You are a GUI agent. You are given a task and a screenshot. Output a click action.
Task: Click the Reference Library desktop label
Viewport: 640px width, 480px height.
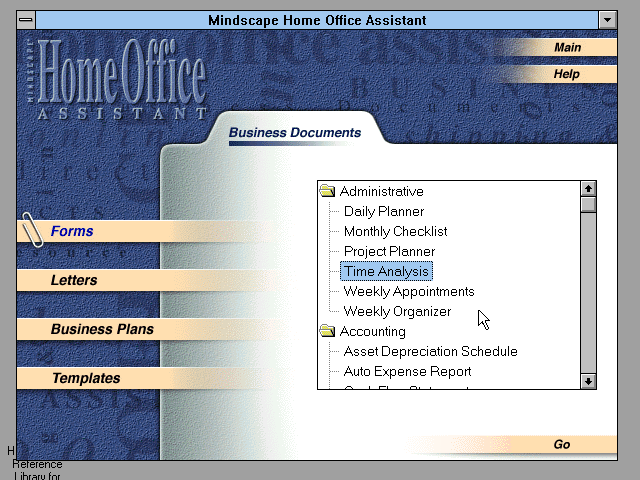(37, 470)
